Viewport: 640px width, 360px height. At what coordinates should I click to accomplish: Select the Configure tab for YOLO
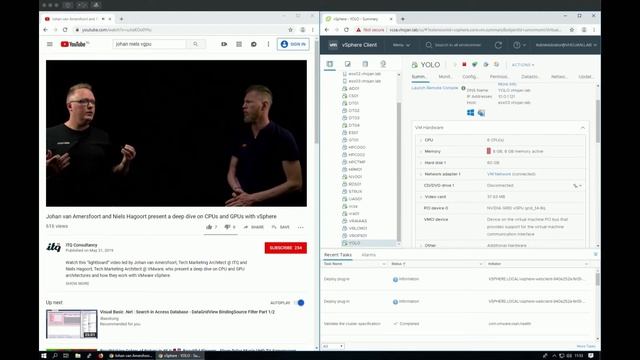[470, 77]
